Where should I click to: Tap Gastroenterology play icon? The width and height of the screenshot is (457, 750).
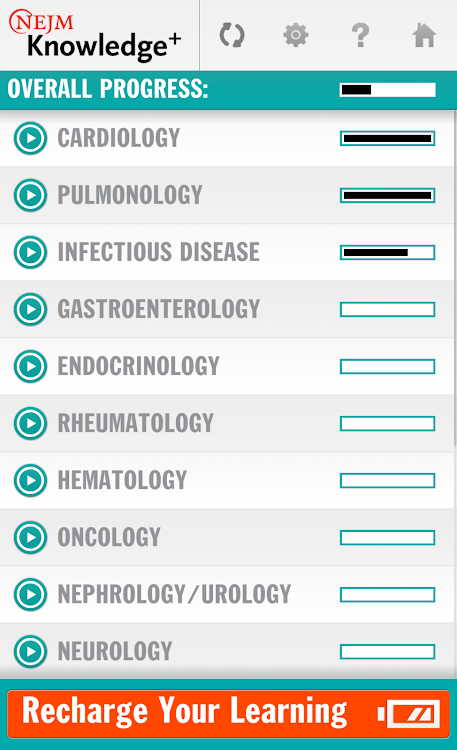30,309
